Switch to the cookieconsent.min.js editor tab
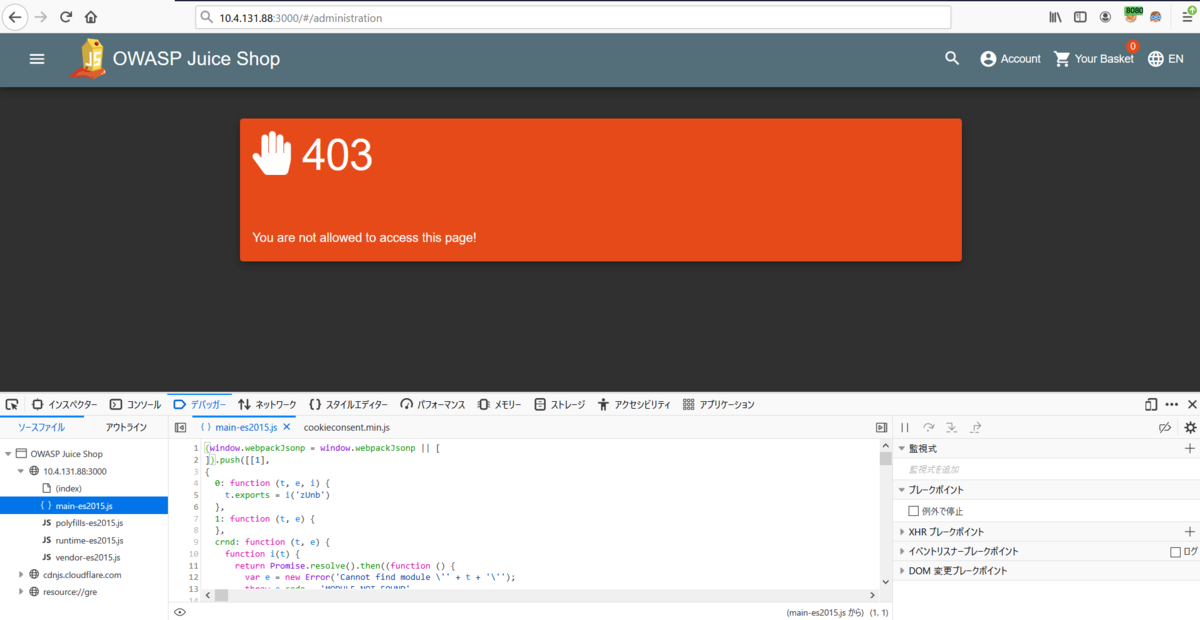This screenshot has height=620, width=1200. 347,427
